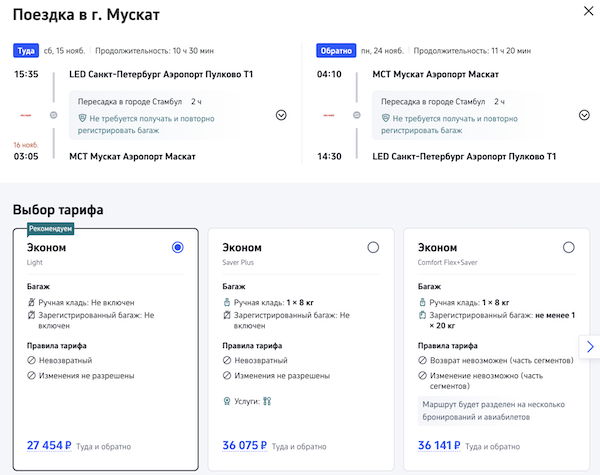Click the hand luggage icon in Light fare
Viewport: 600px width, 475px height.
pos(31,302)
